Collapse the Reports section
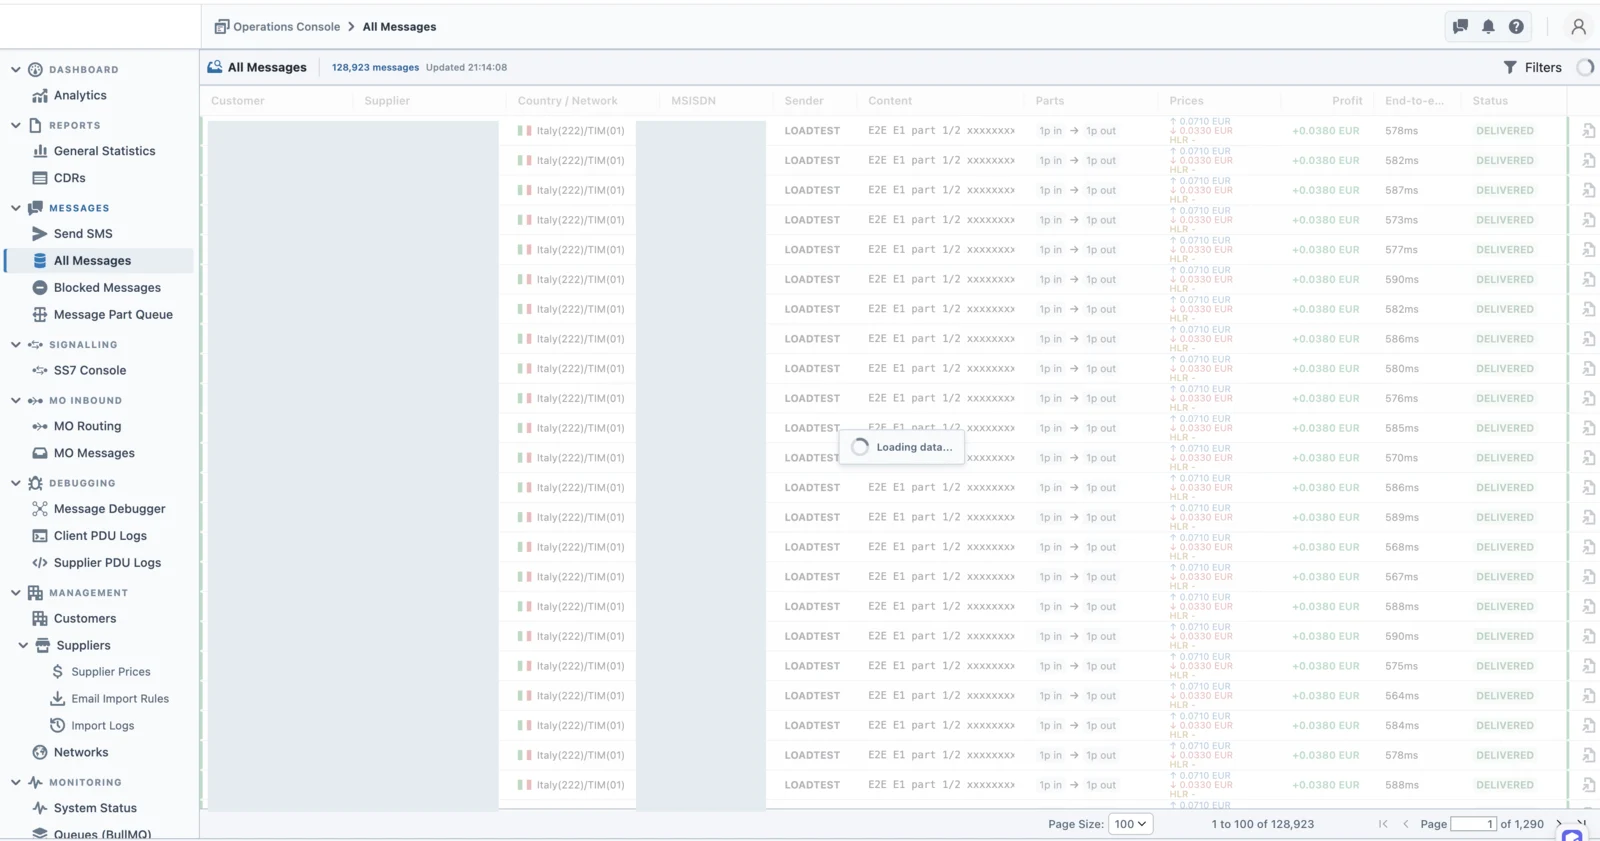1600x841 pixels. (16, 126)
